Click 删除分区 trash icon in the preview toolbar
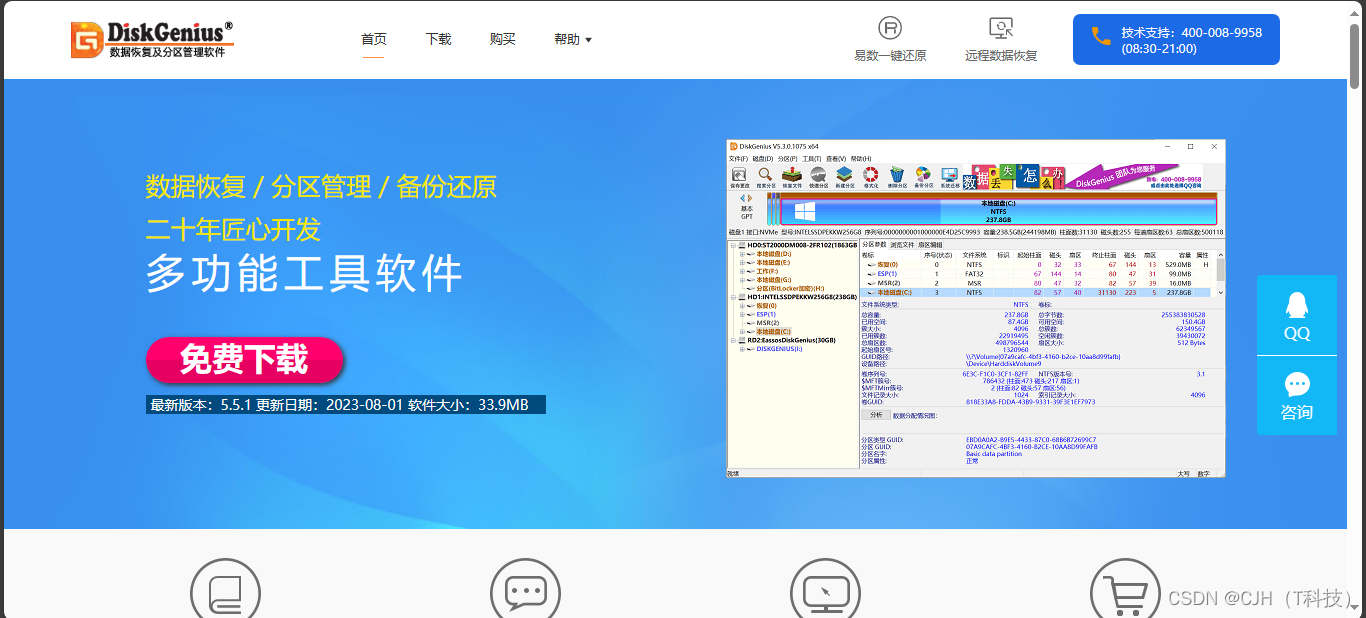1366x618 pixels. [897, 178]
